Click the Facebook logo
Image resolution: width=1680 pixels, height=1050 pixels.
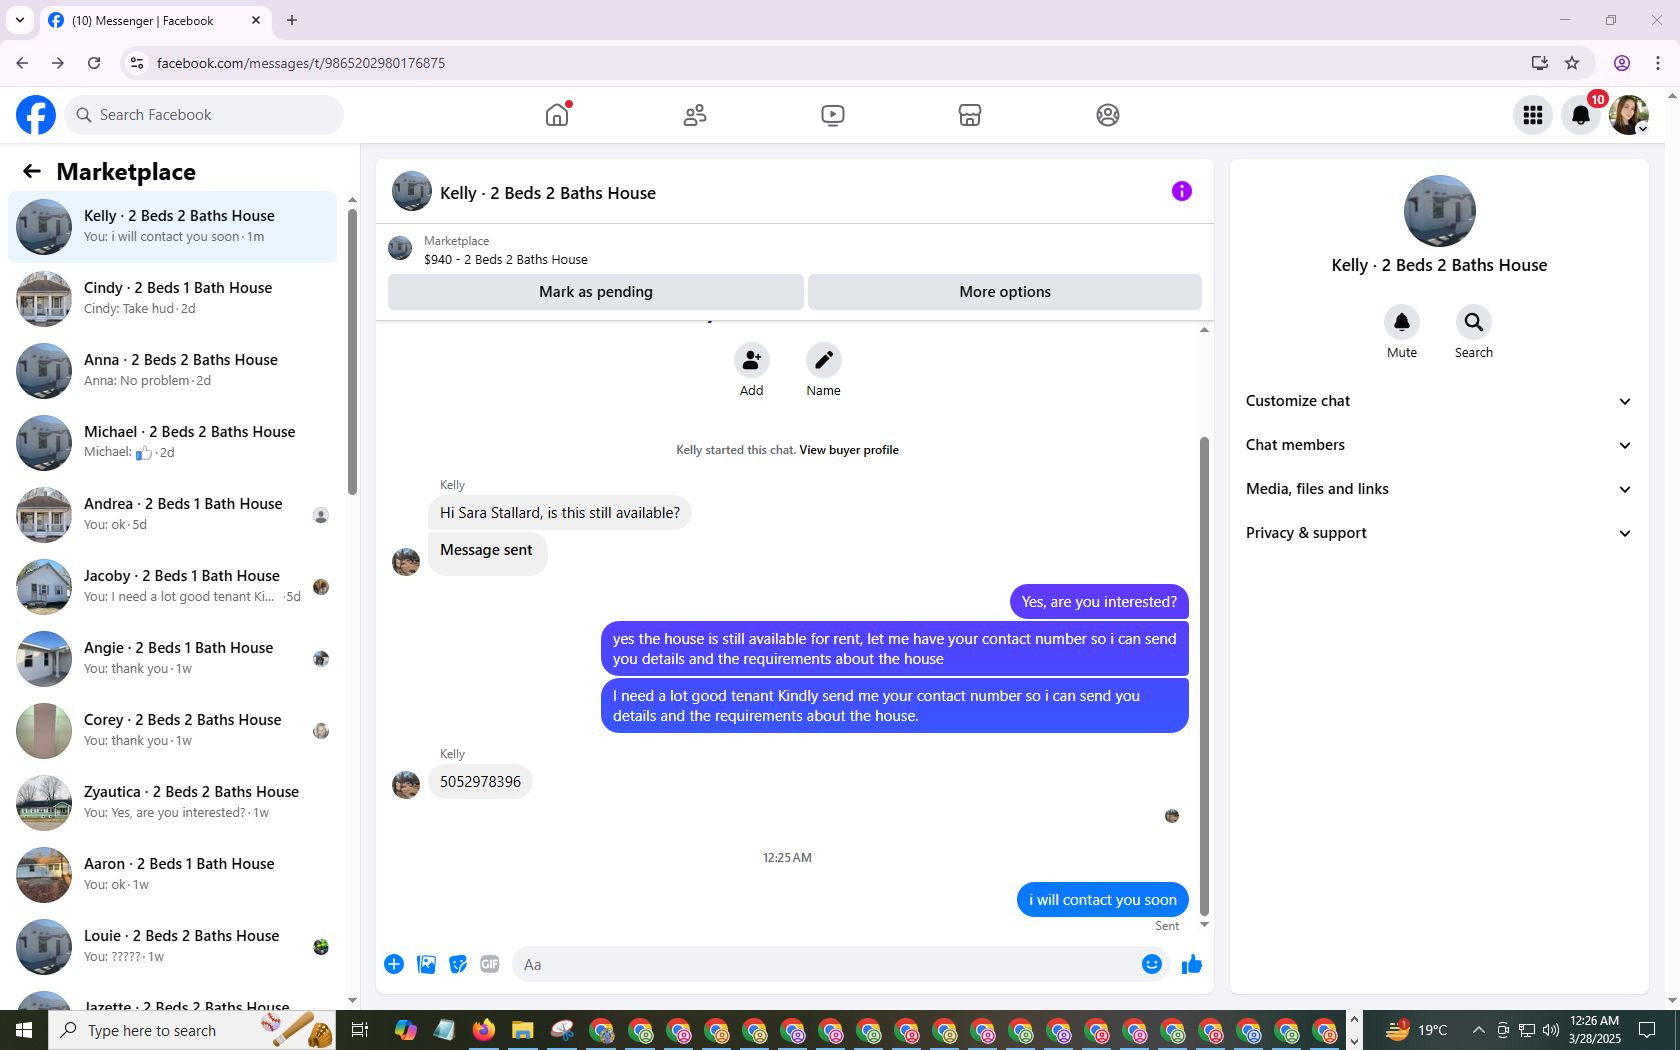(x=36, y=115)
